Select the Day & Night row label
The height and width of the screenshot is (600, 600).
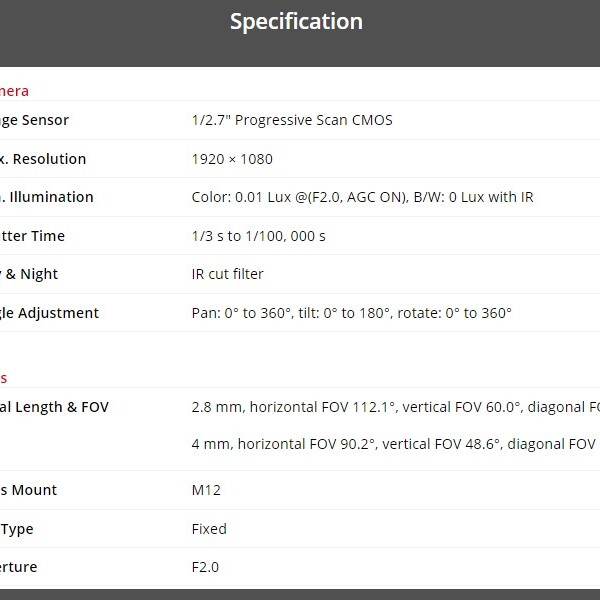pos(30,274)
